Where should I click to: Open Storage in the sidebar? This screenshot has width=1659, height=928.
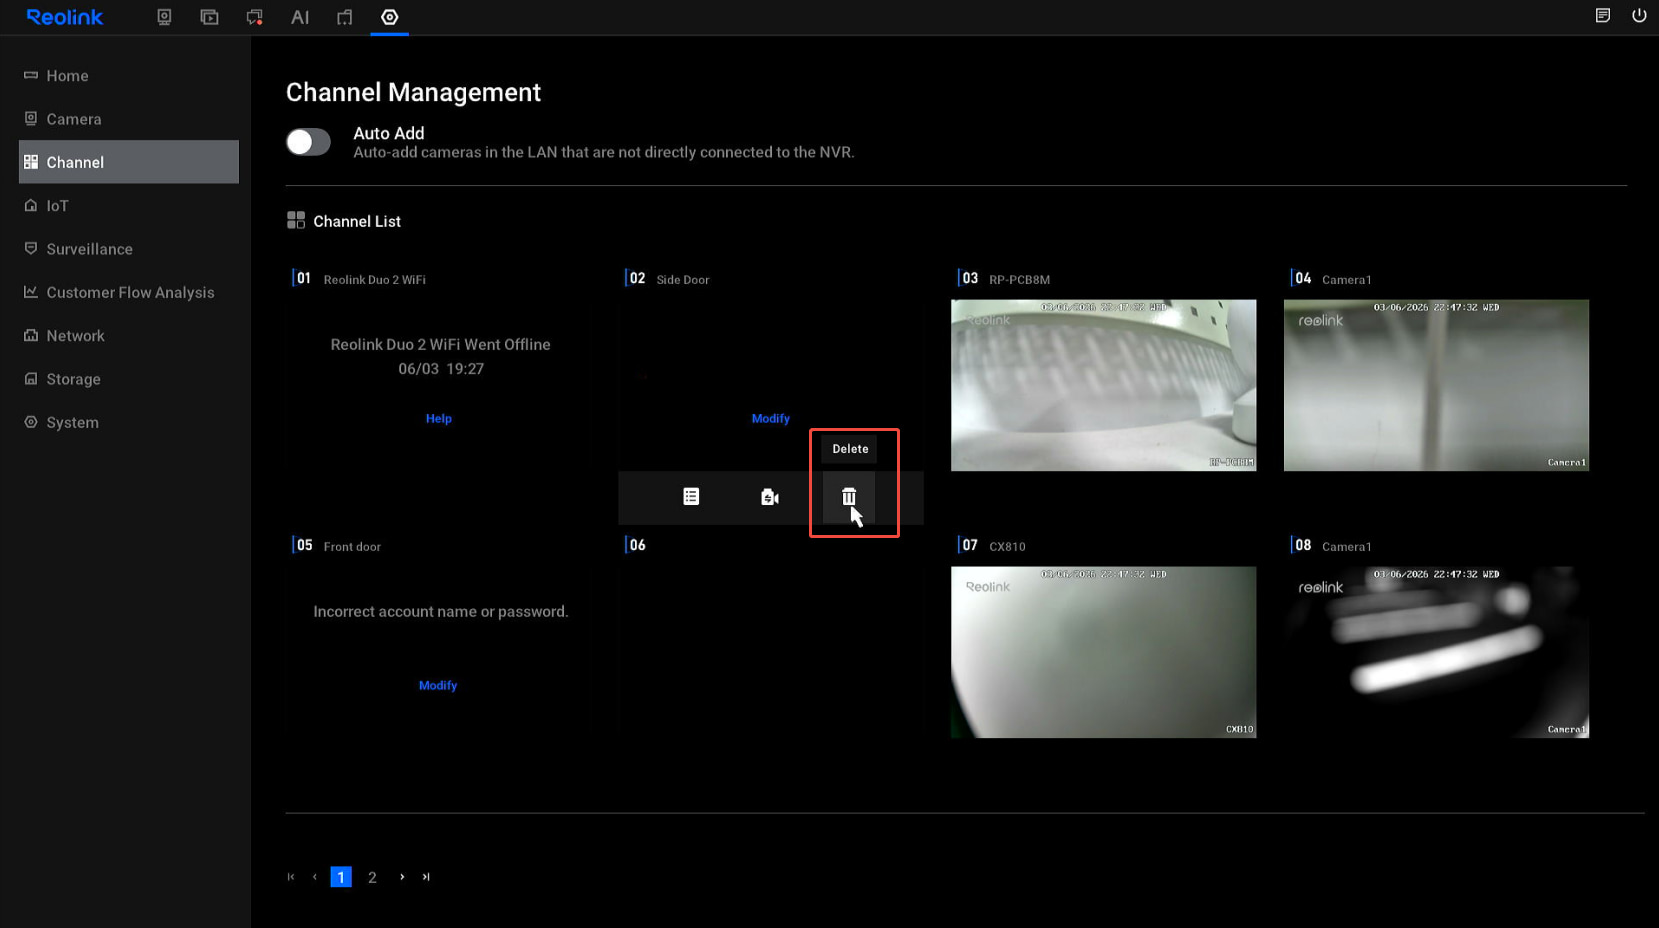click(x=129, y=379)
